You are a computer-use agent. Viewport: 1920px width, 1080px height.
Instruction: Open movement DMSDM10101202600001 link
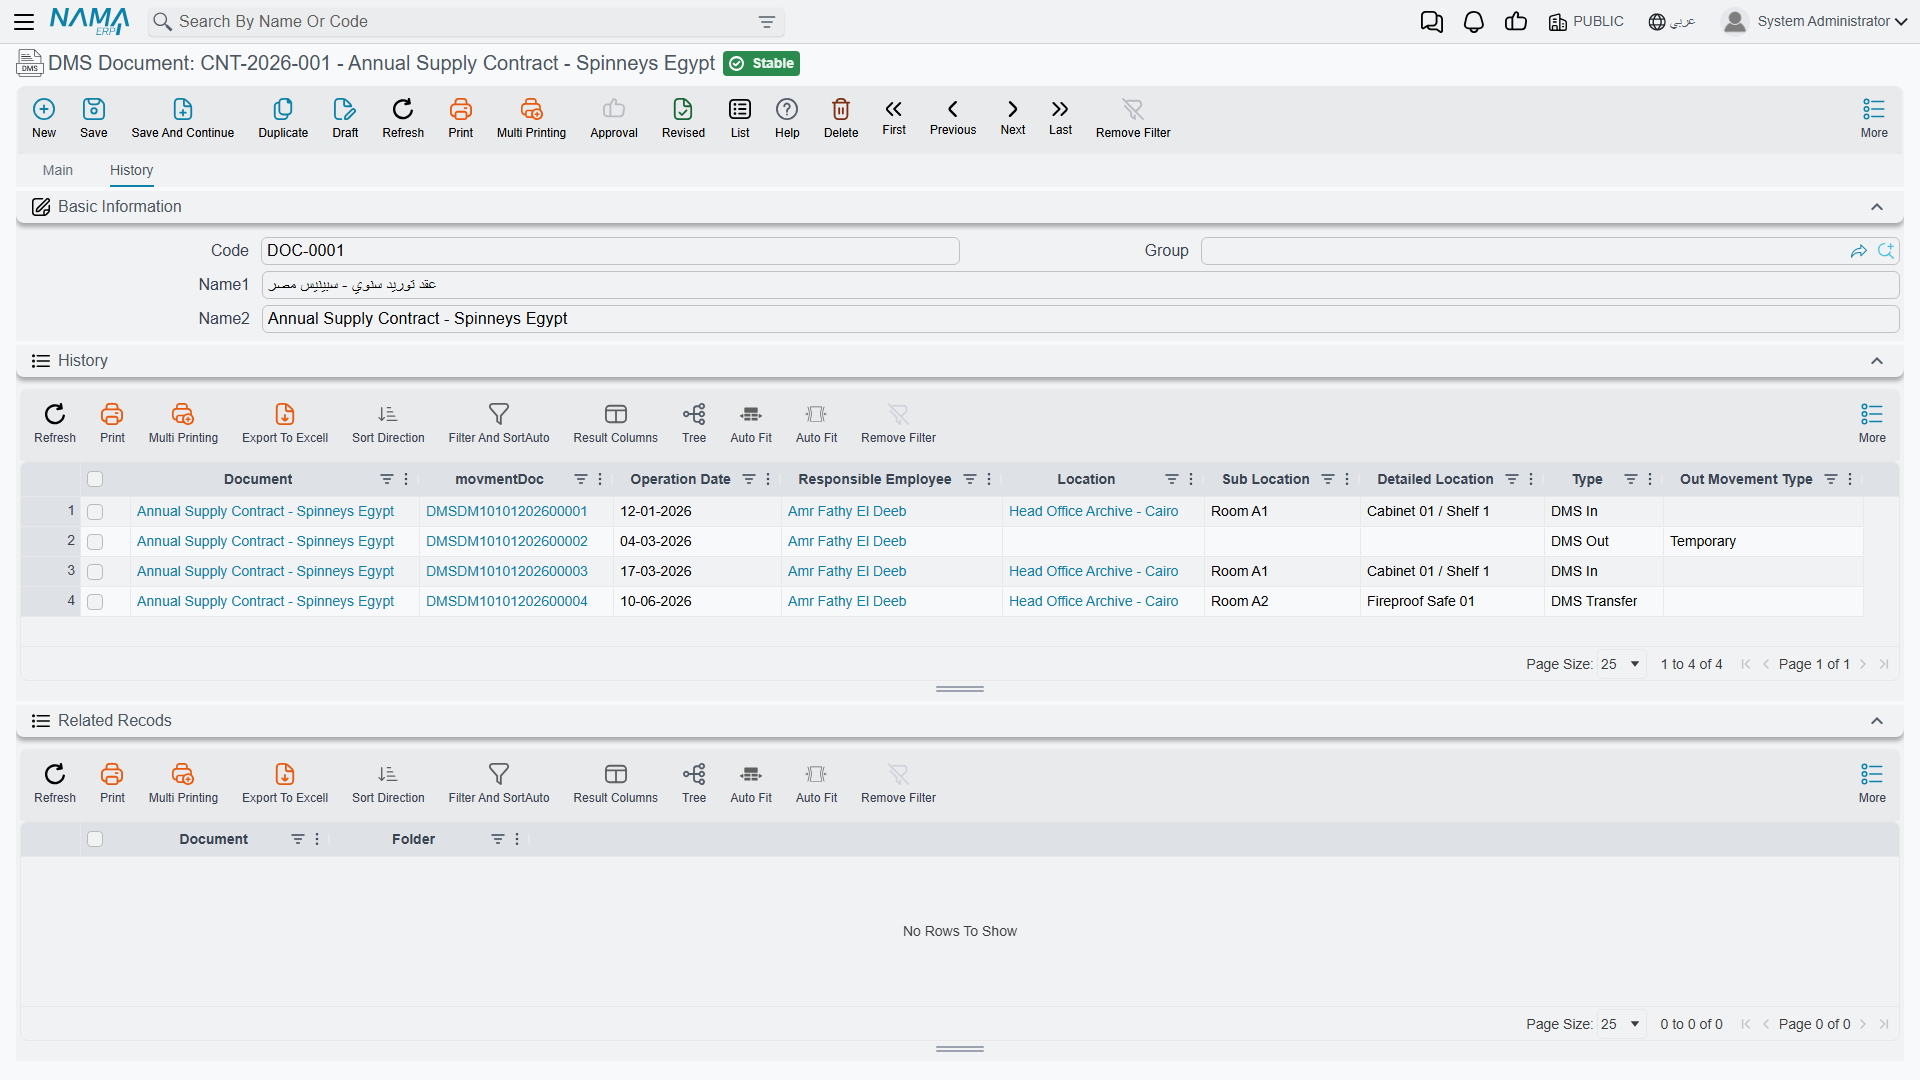pos(507,511)
